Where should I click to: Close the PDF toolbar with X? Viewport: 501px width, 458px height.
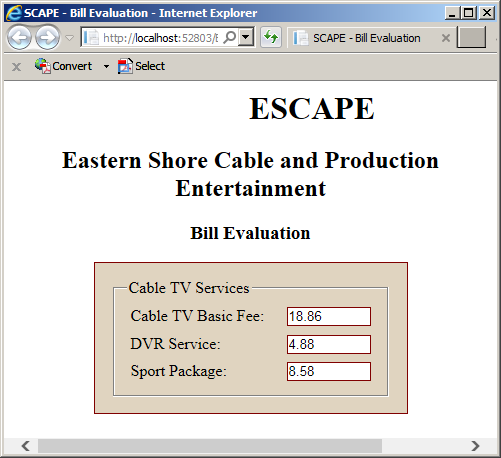click(x=16, y=67)
